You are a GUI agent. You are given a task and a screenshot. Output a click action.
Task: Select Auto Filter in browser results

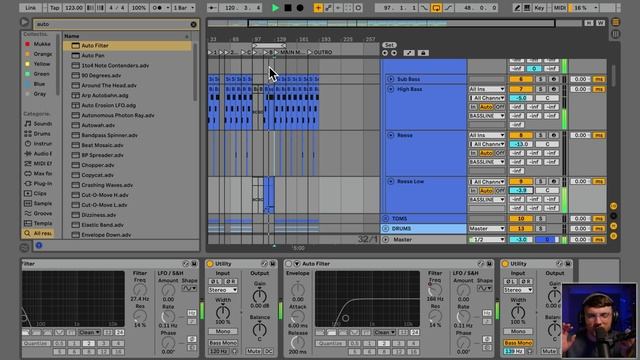pyautogui.click(x=127, y=46)
